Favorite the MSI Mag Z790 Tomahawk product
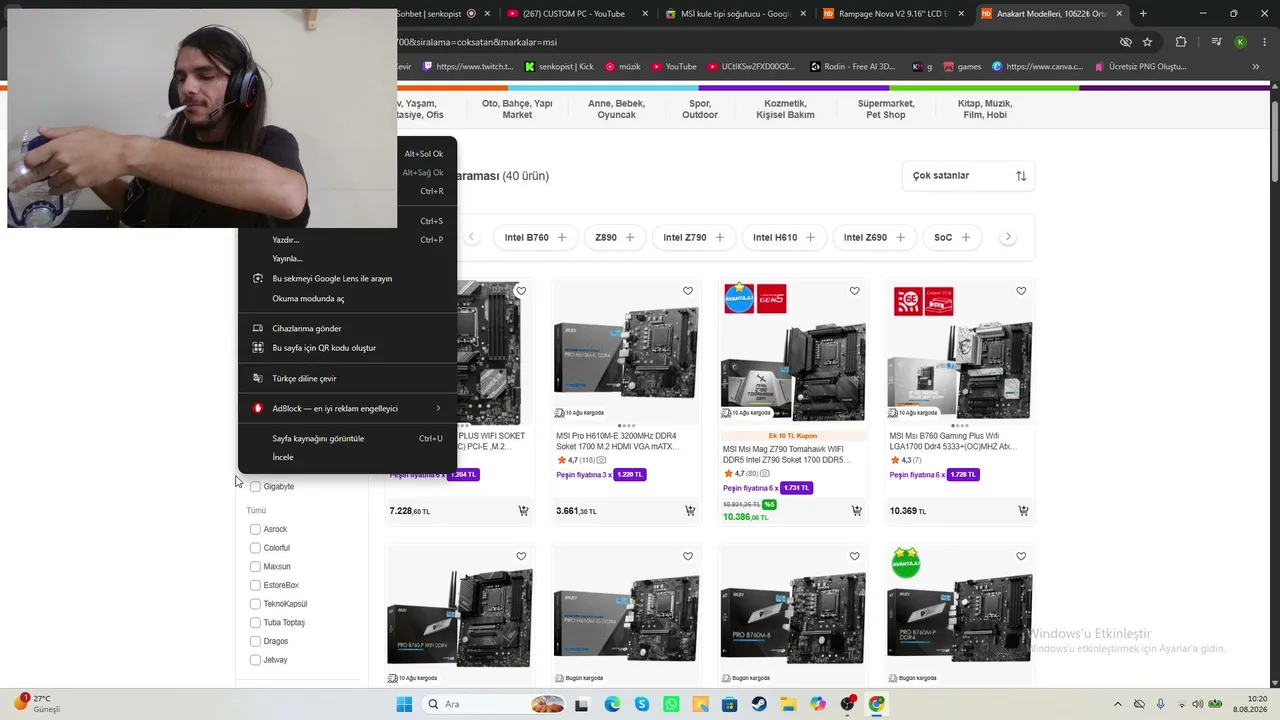Image resolution: width=1280 pixels, height=720 pixels. tap(854, 291)
